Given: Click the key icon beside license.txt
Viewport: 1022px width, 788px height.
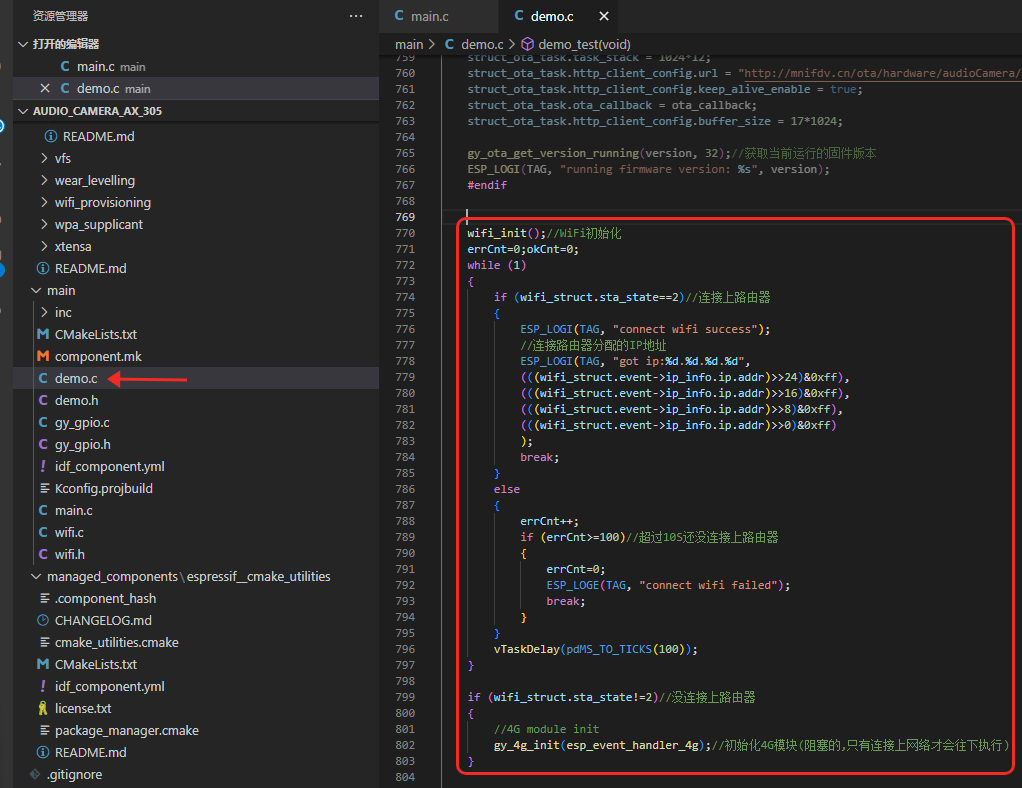Looking at the screenshot, I should pos(43,708).
